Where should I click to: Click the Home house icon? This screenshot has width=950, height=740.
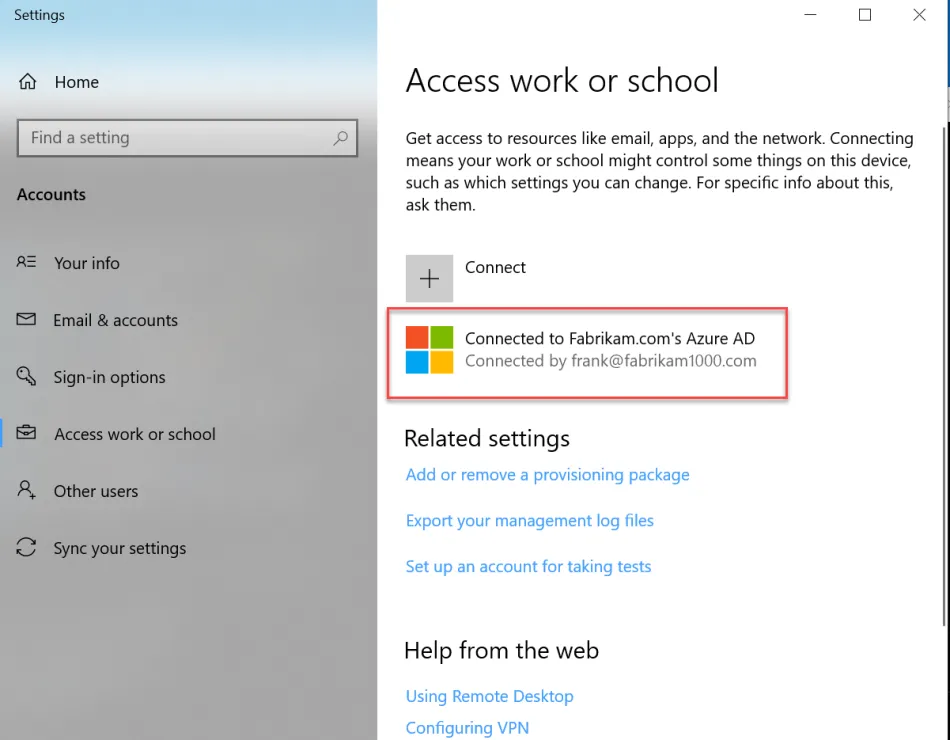tap(28, 82)
